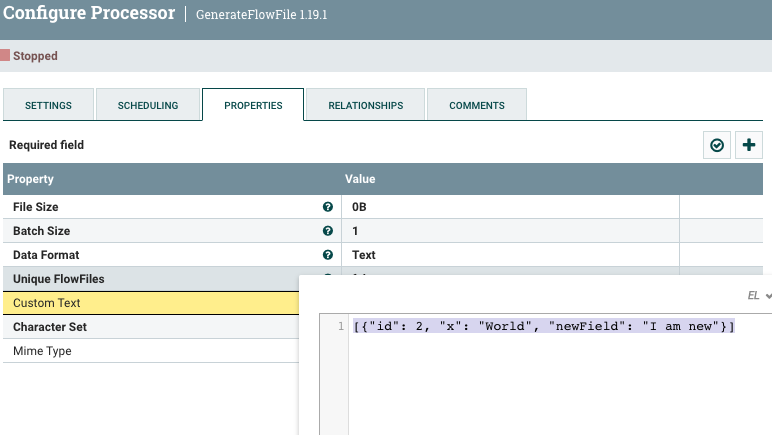
Task: Select the Mime Type property row
Action: coord(151,351)
